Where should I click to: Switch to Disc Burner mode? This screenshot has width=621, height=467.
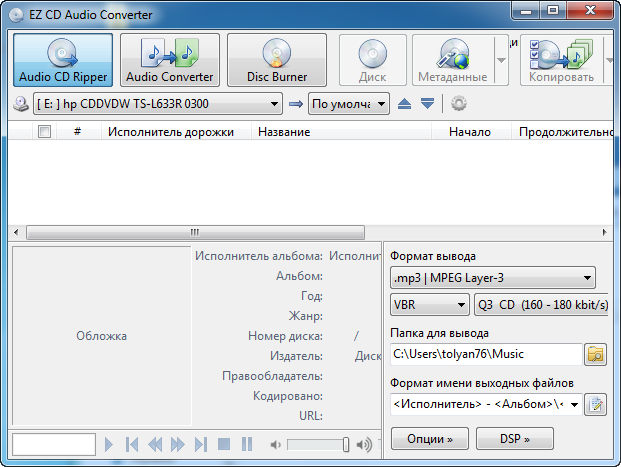(277, 60)
